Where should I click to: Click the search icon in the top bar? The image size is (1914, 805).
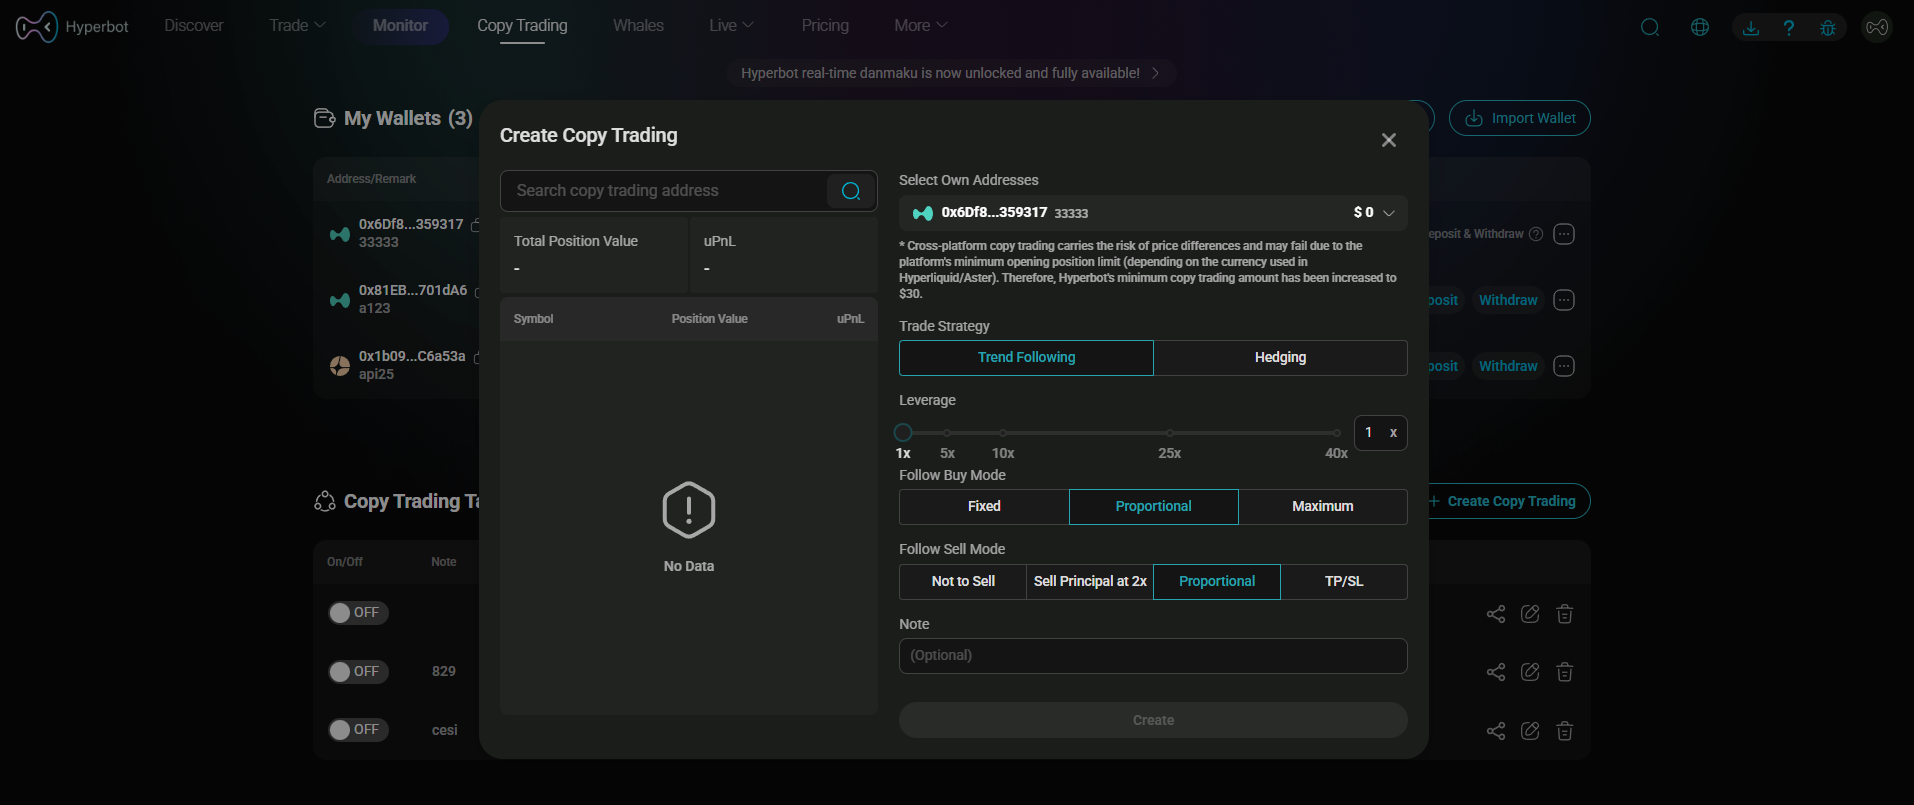(x=1650, y=27)
